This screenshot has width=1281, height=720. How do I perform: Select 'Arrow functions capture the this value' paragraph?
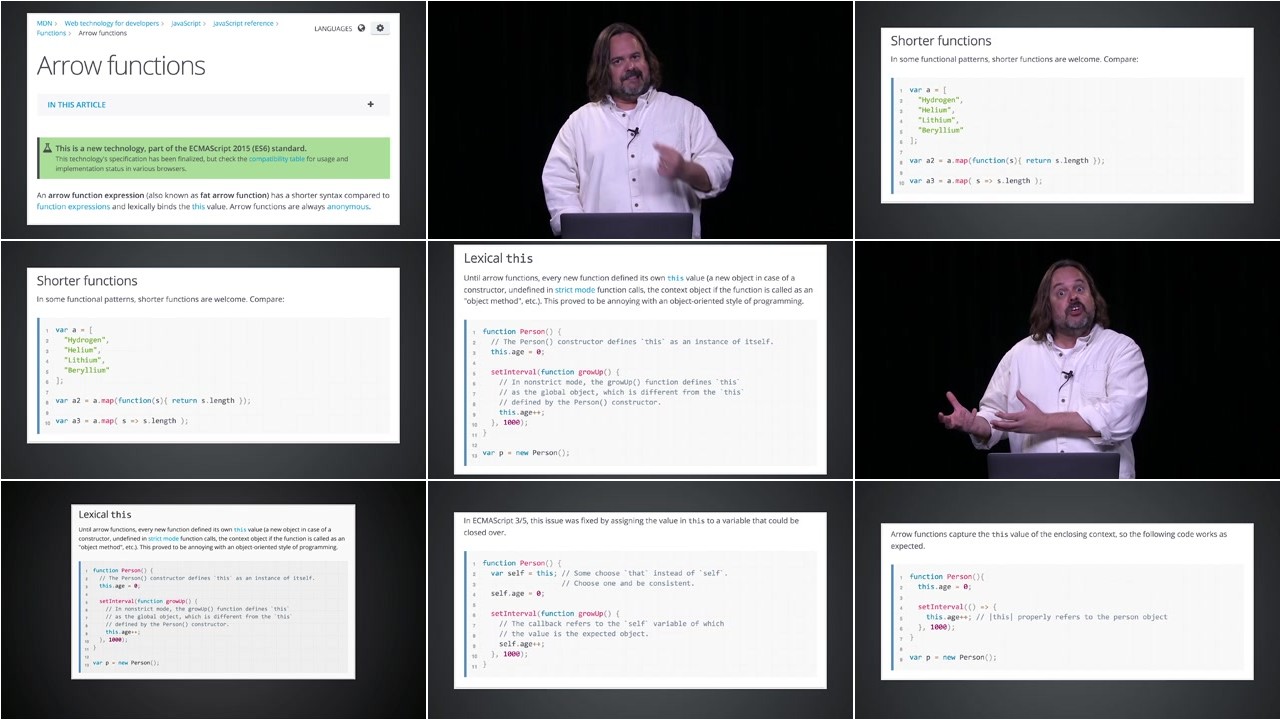[1059, 540]
